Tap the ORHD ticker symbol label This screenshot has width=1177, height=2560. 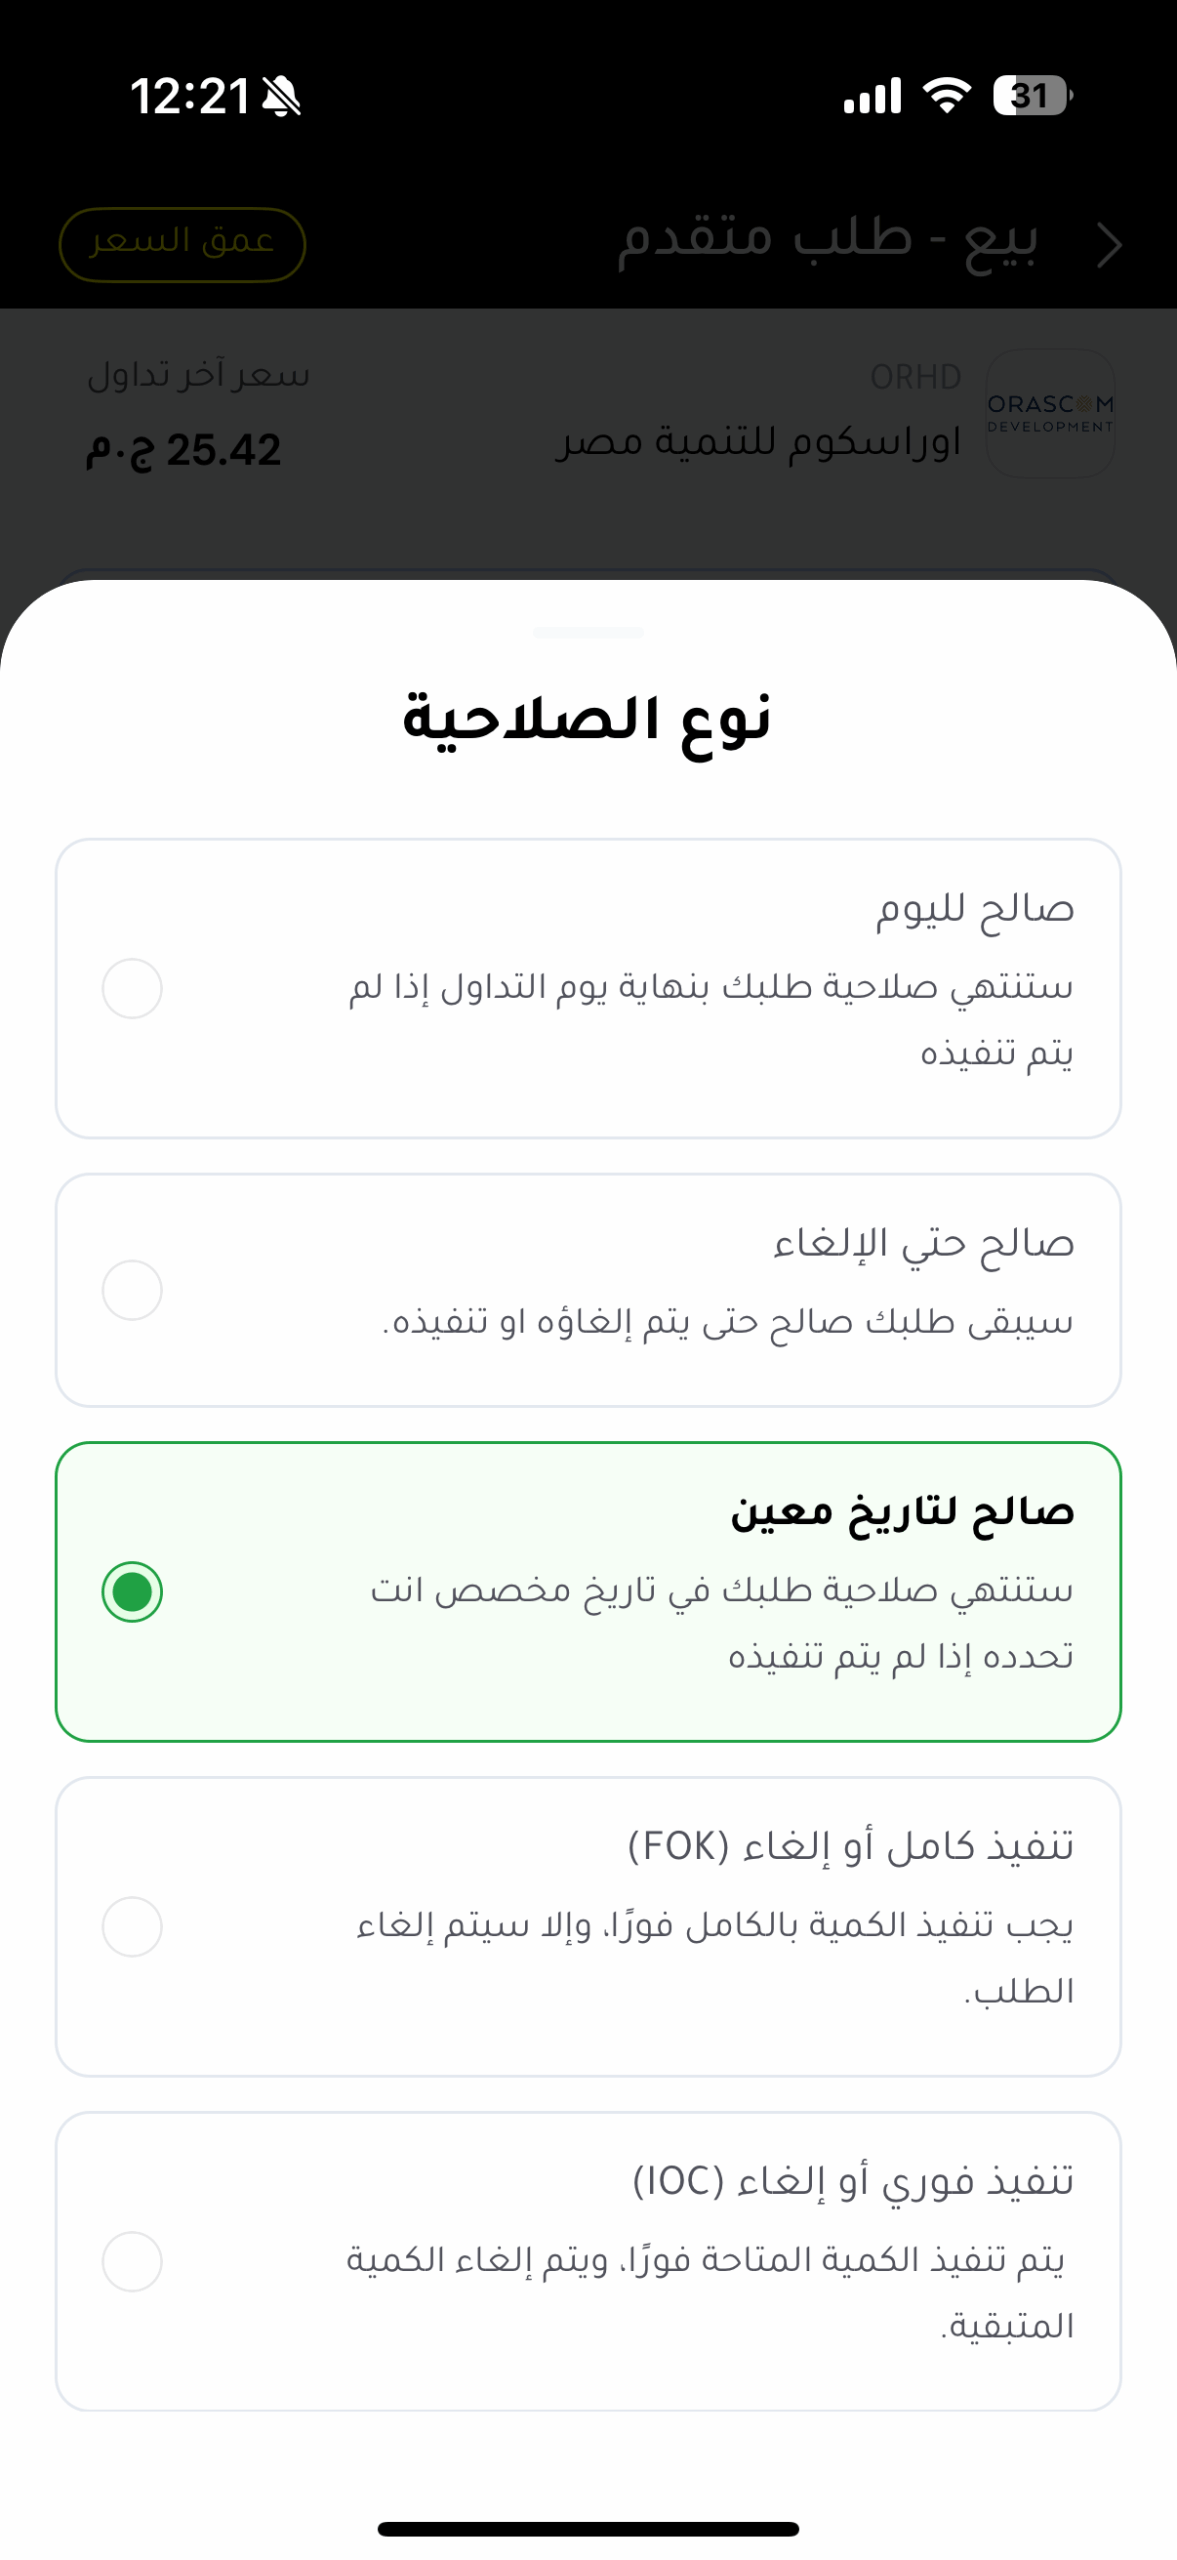(x=915, y=377)
